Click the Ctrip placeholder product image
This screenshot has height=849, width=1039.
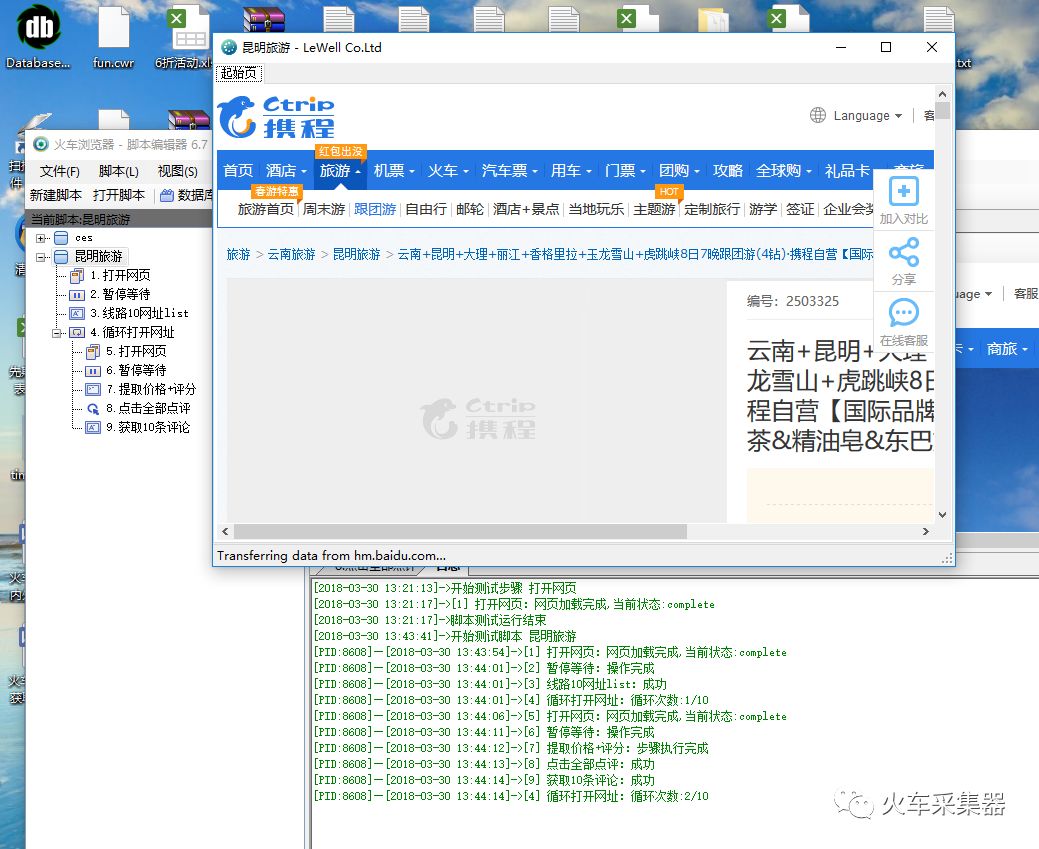coord(477,400)
